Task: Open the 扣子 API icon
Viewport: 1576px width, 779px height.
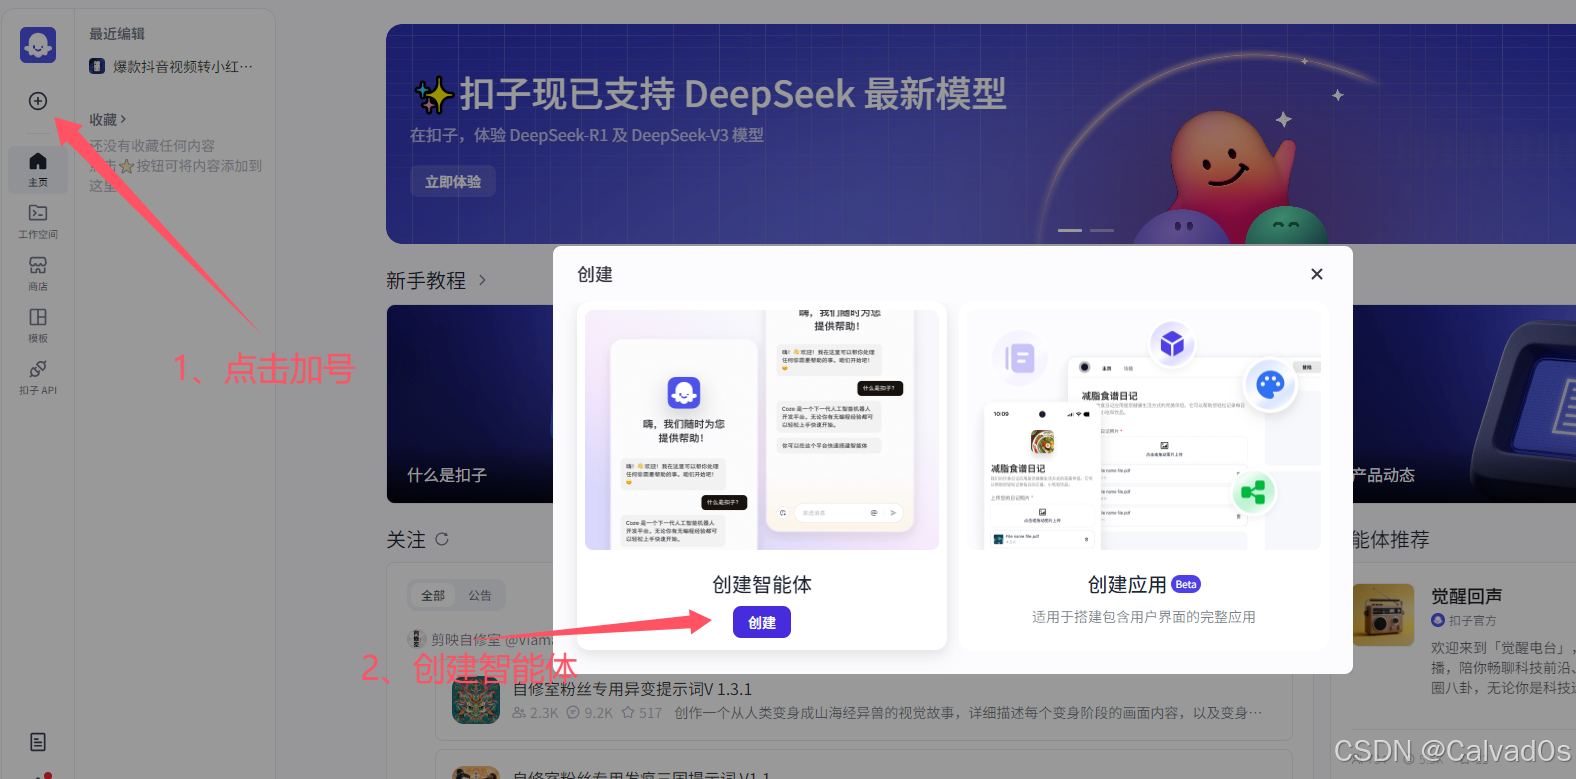Action: coord(38,377)
